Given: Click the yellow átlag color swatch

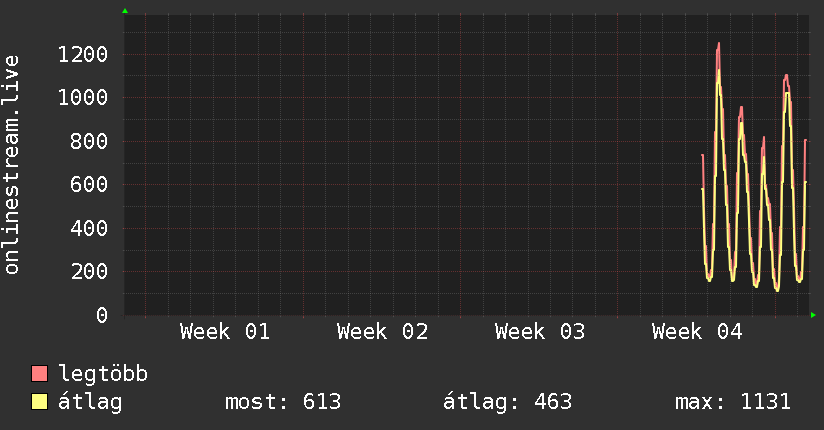Looking at the screenshot, I should click(40, 402).
